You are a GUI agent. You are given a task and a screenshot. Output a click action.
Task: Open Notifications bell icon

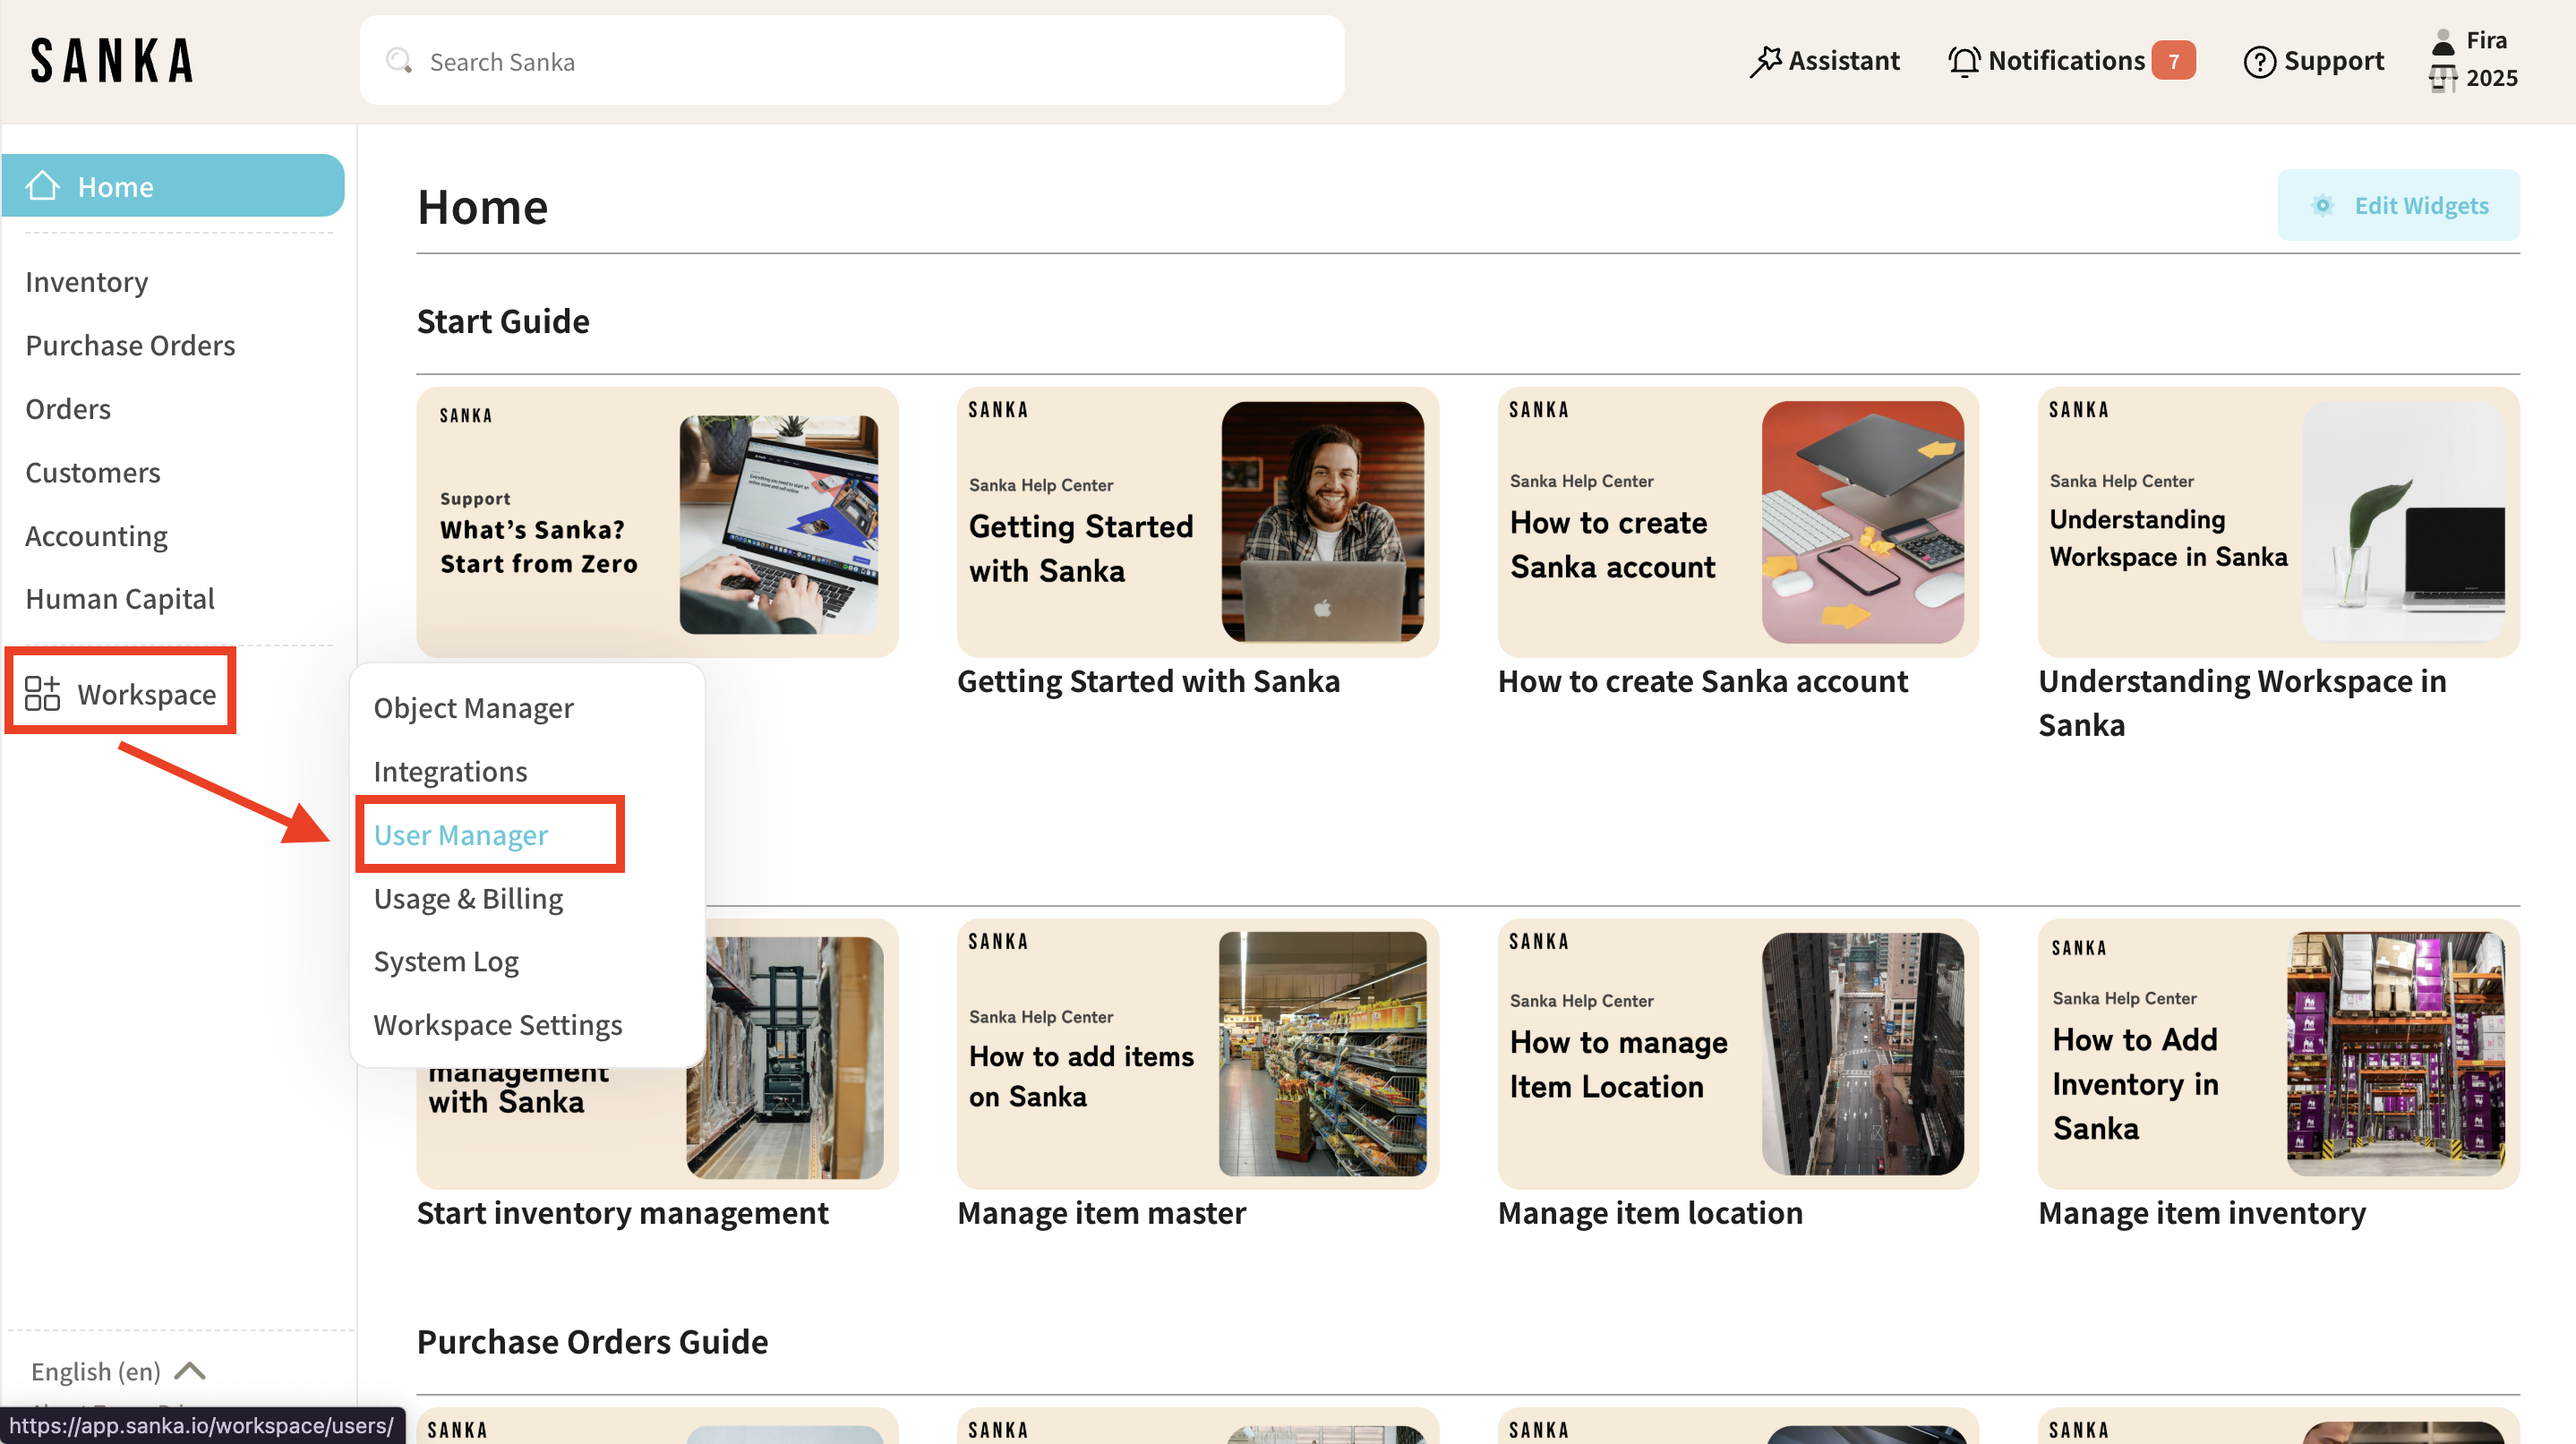[x=1963, y=61]
